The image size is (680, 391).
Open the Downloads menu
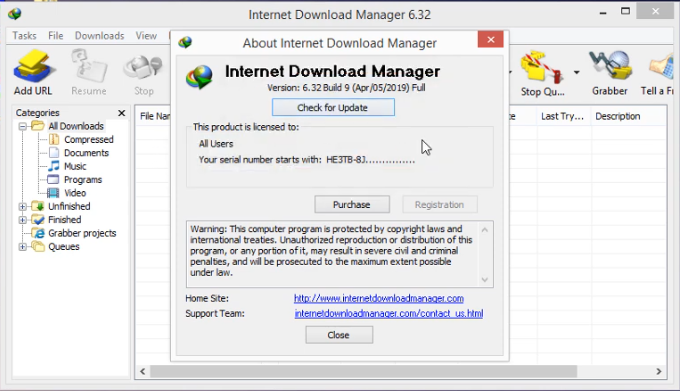[x=99, y=36]
